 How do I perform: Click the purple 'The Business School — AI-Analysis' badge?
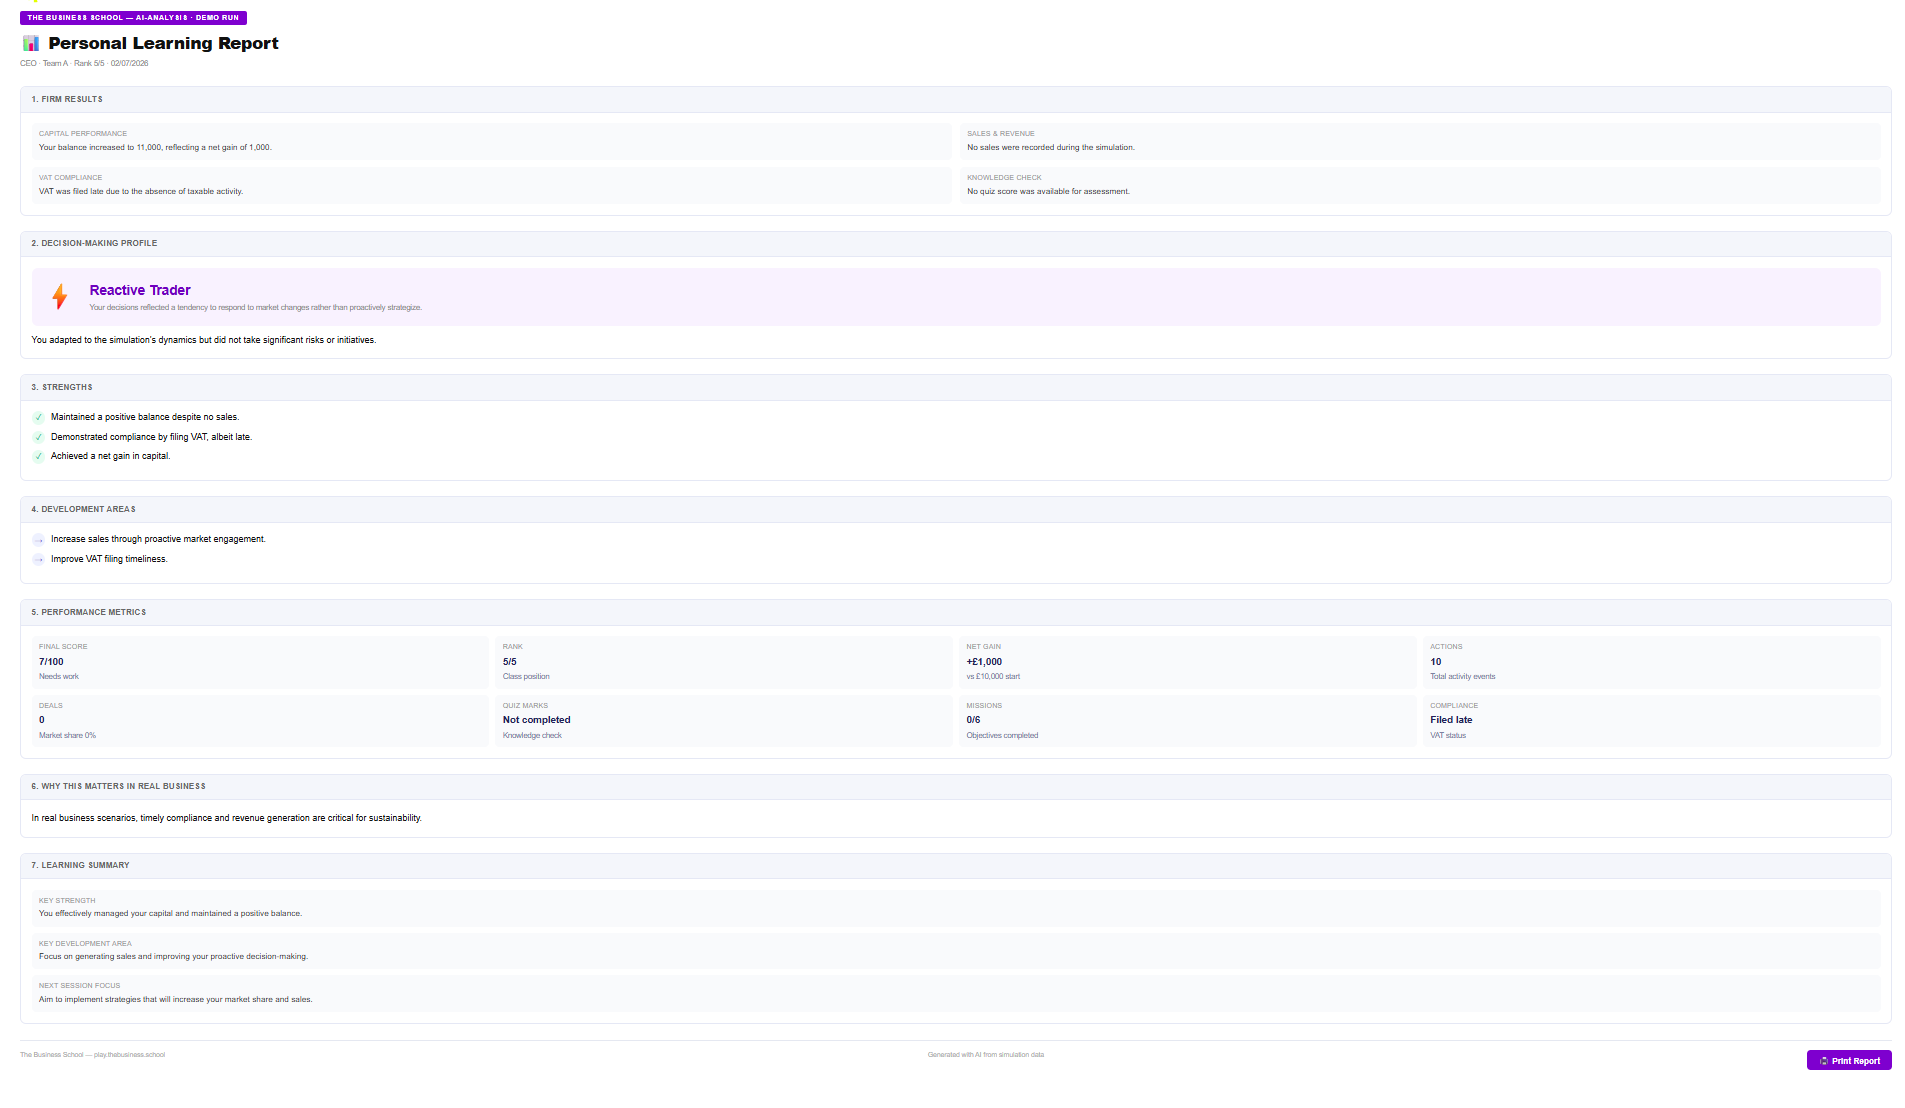(x=133, y=17)
